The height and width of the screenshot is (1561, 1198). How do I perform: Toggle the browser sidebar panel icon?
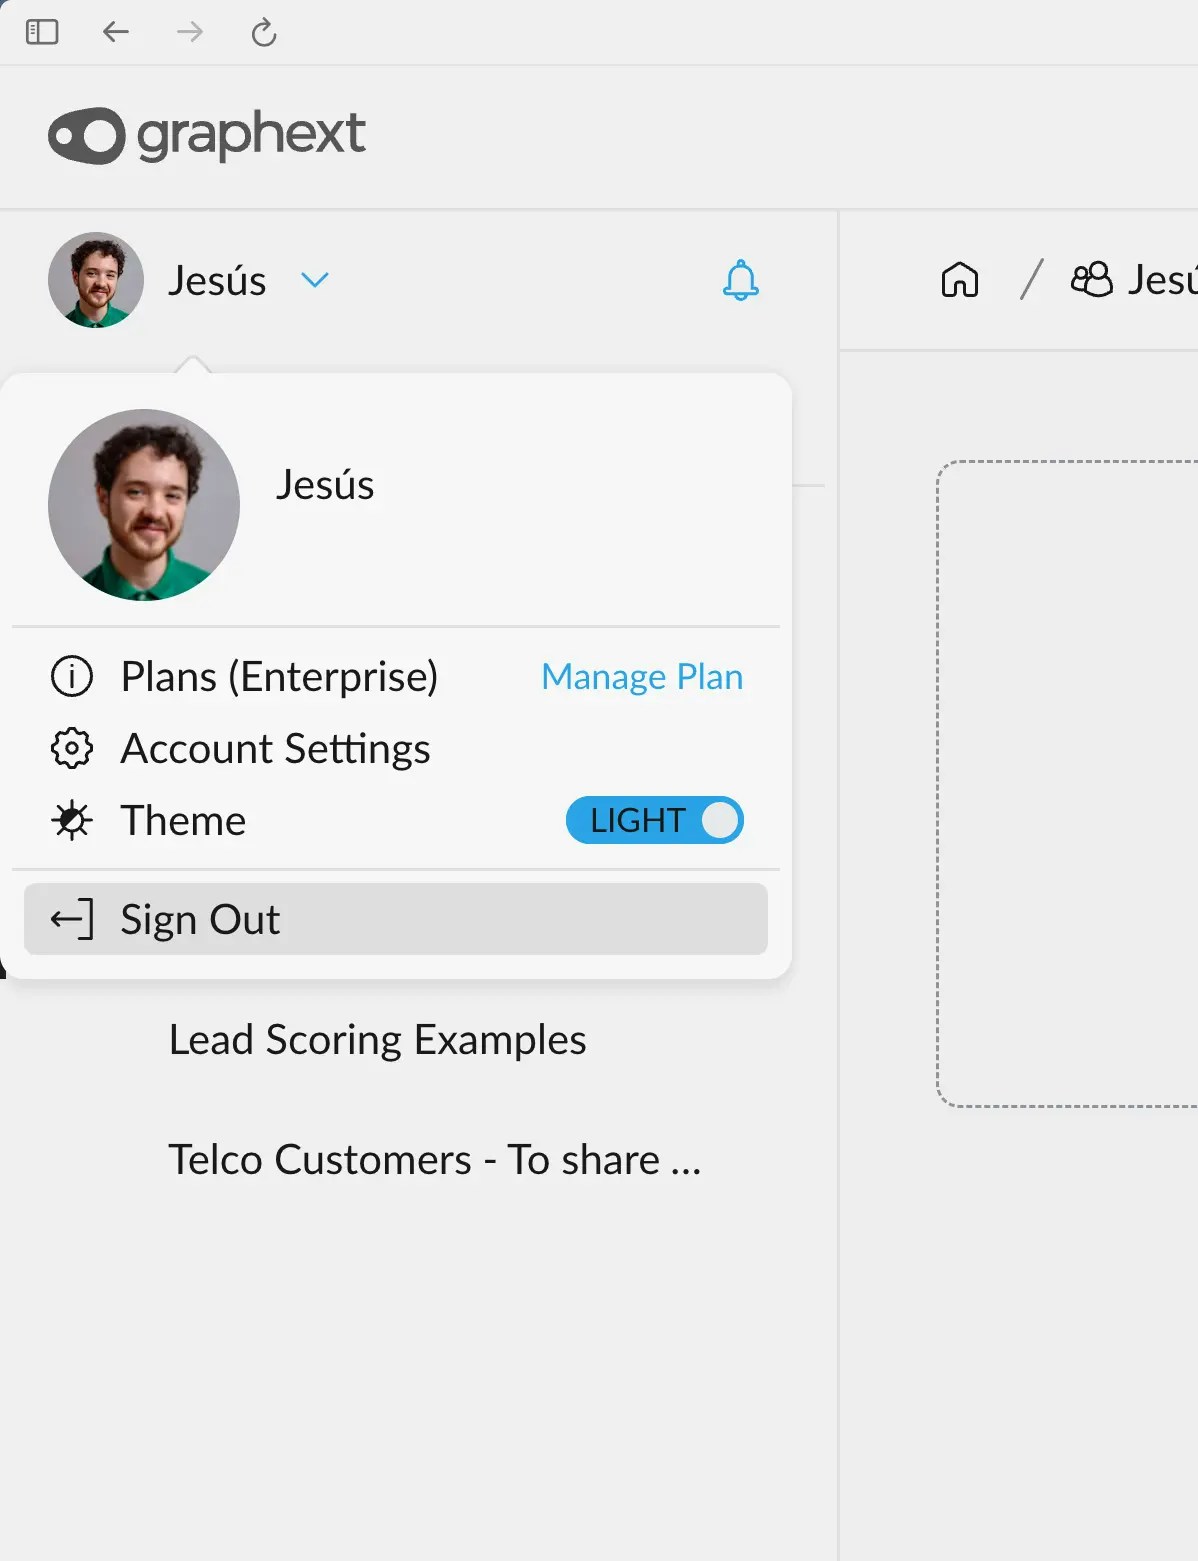42,32
